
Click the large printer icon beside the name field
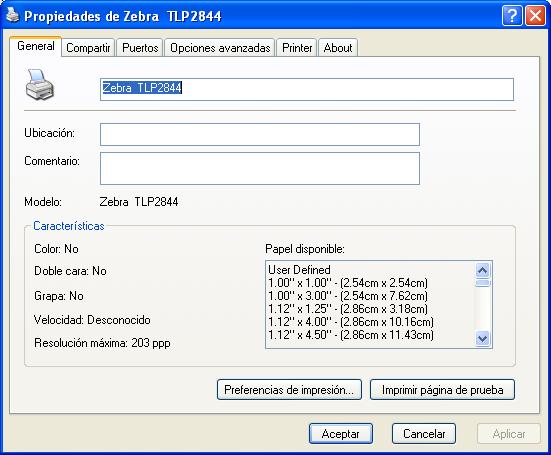[x=40, y=85]
